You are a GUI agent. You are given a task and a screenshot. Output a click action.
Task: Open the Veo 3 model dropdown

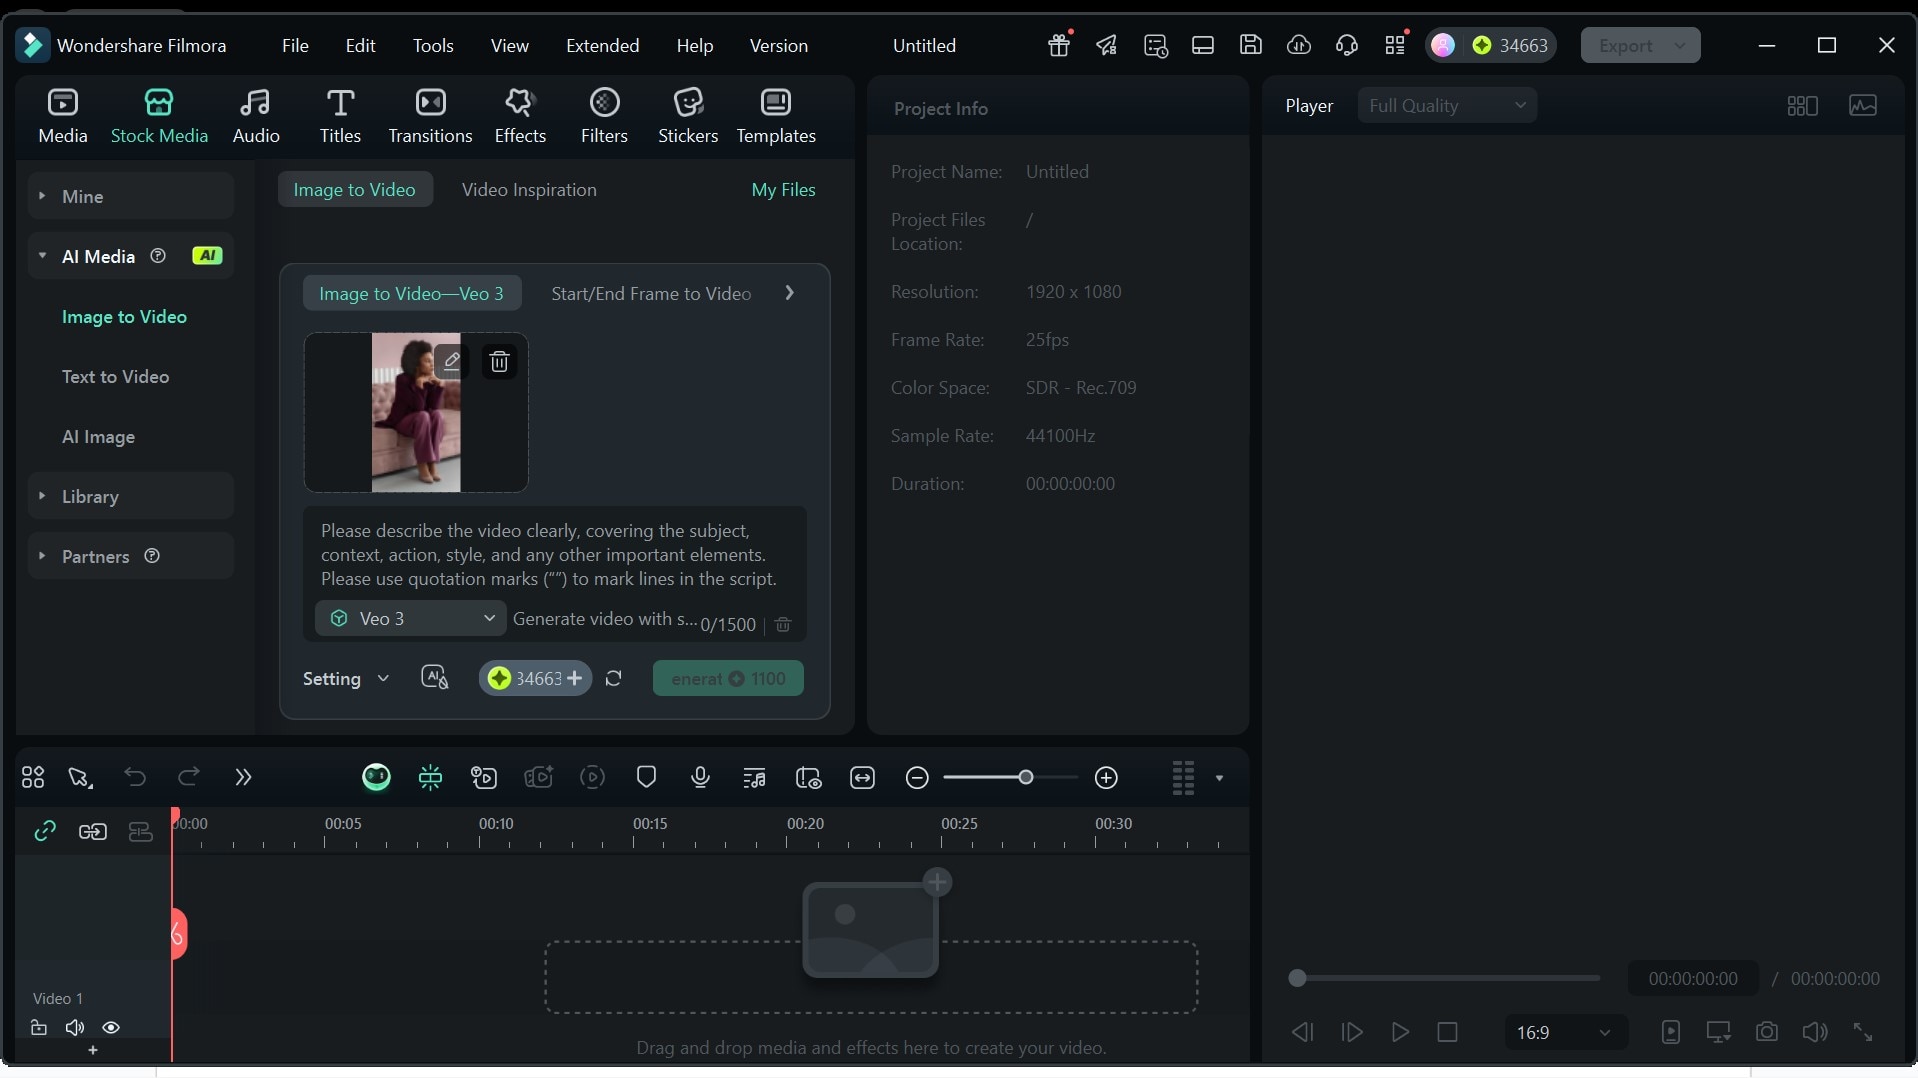pos(410,618)
